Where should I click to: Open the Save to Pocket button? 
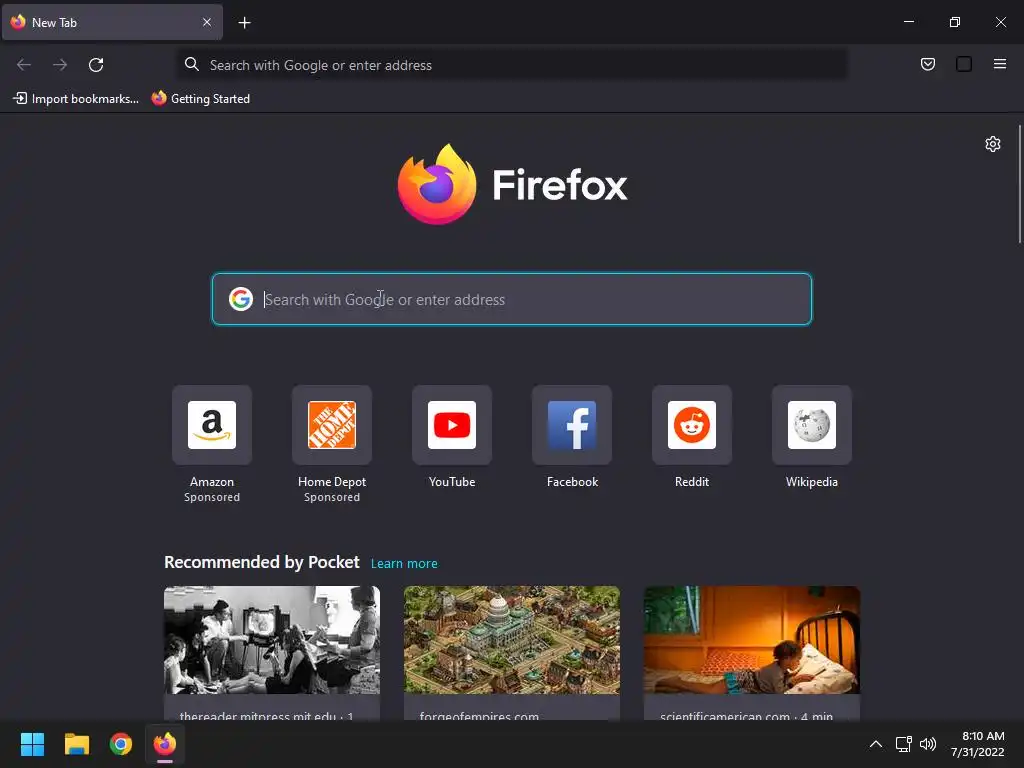coord(927,64)
